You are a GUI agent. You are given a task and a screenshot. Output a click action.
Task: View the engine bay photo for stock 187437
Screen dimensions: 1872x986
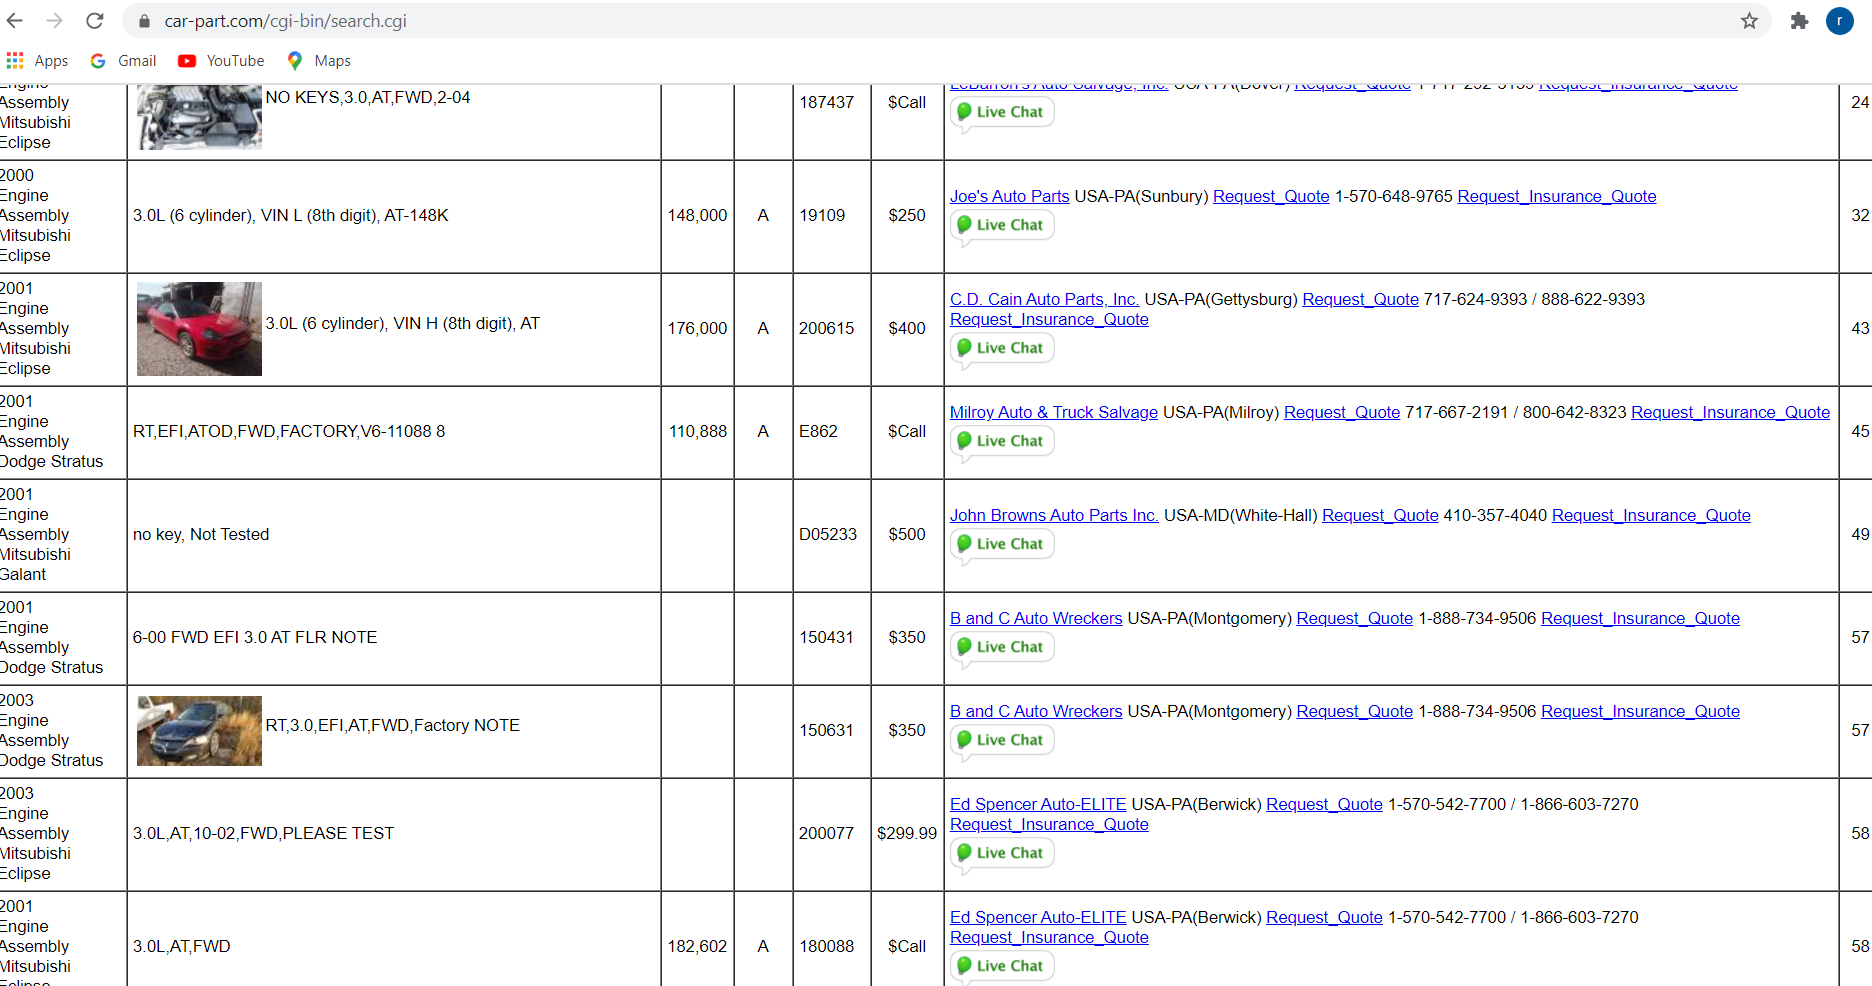pyautogui.click(x=199, y=117)
